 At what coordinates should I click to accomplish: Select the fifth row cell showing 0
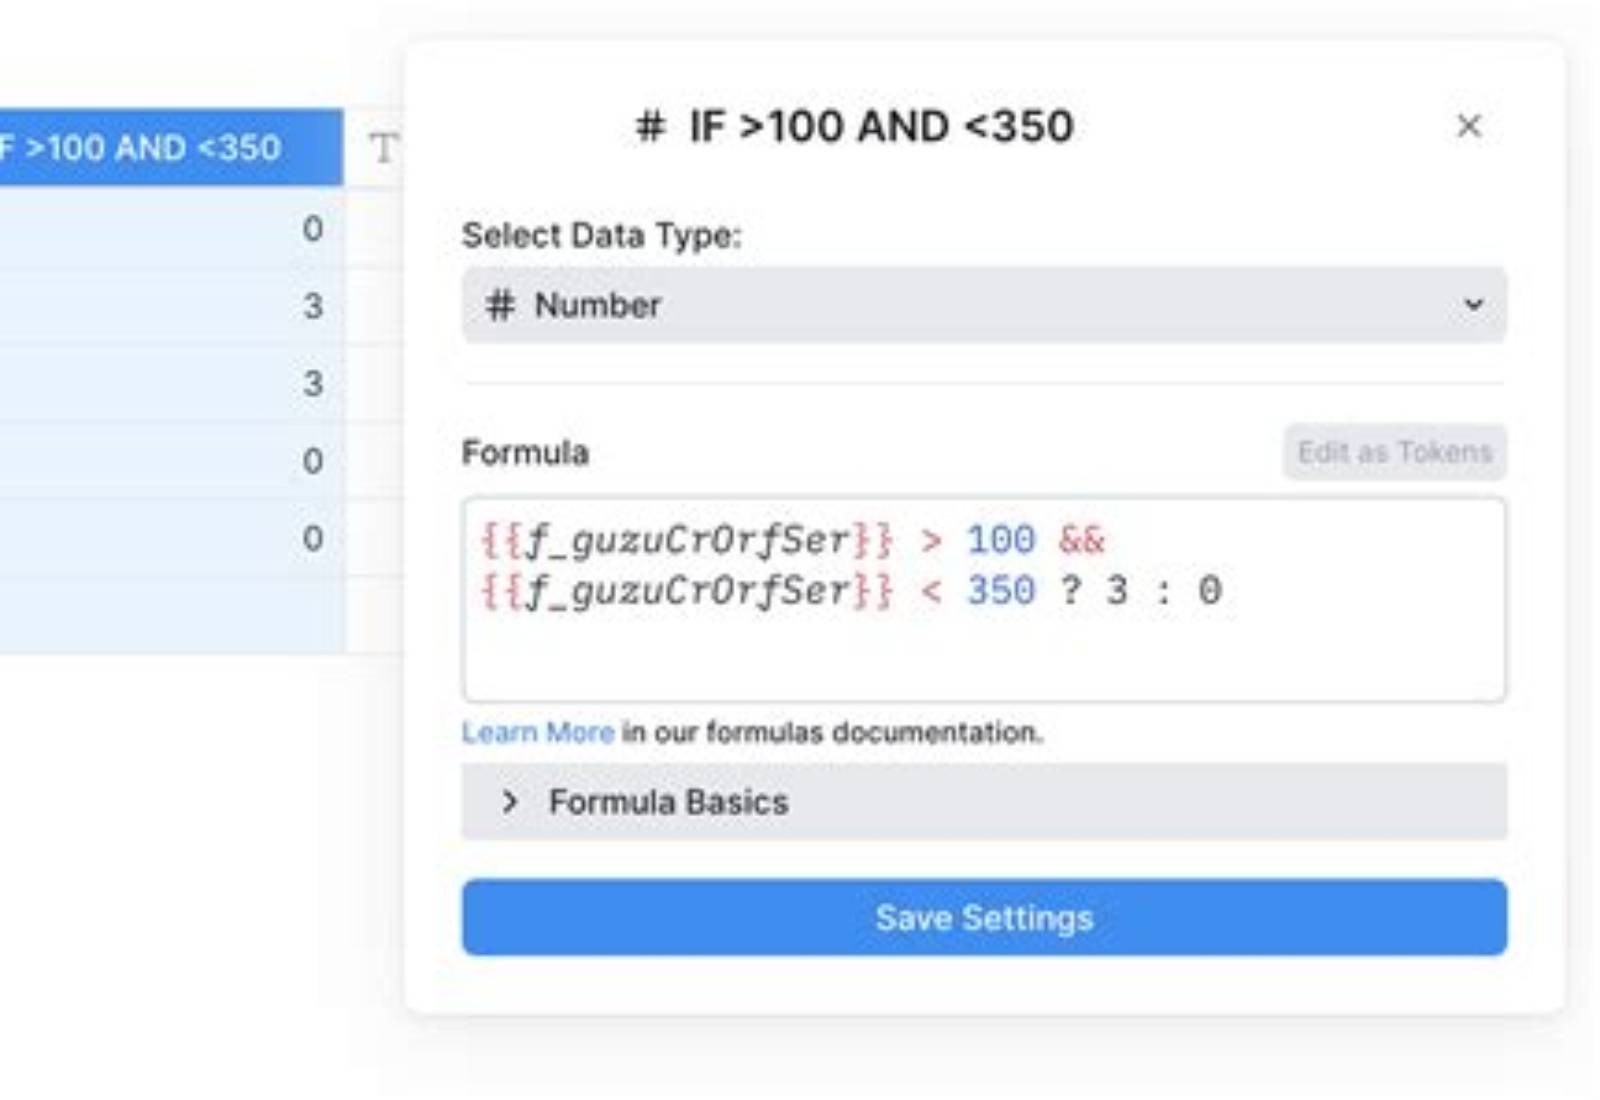pos(171,538)
